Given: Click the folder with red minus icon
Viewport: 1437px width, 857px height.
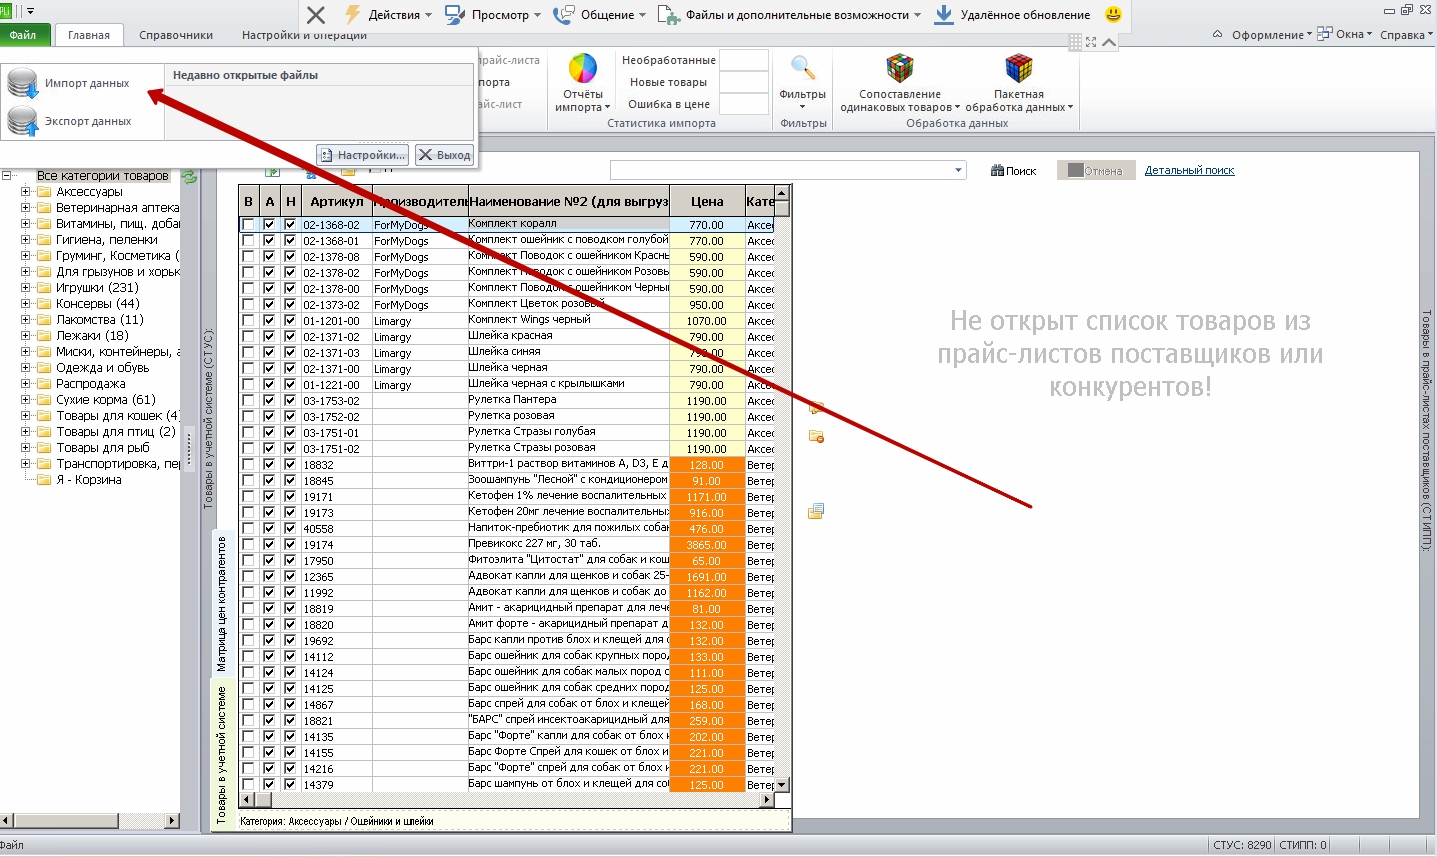Looking at the screenshot, I should 816,437.
